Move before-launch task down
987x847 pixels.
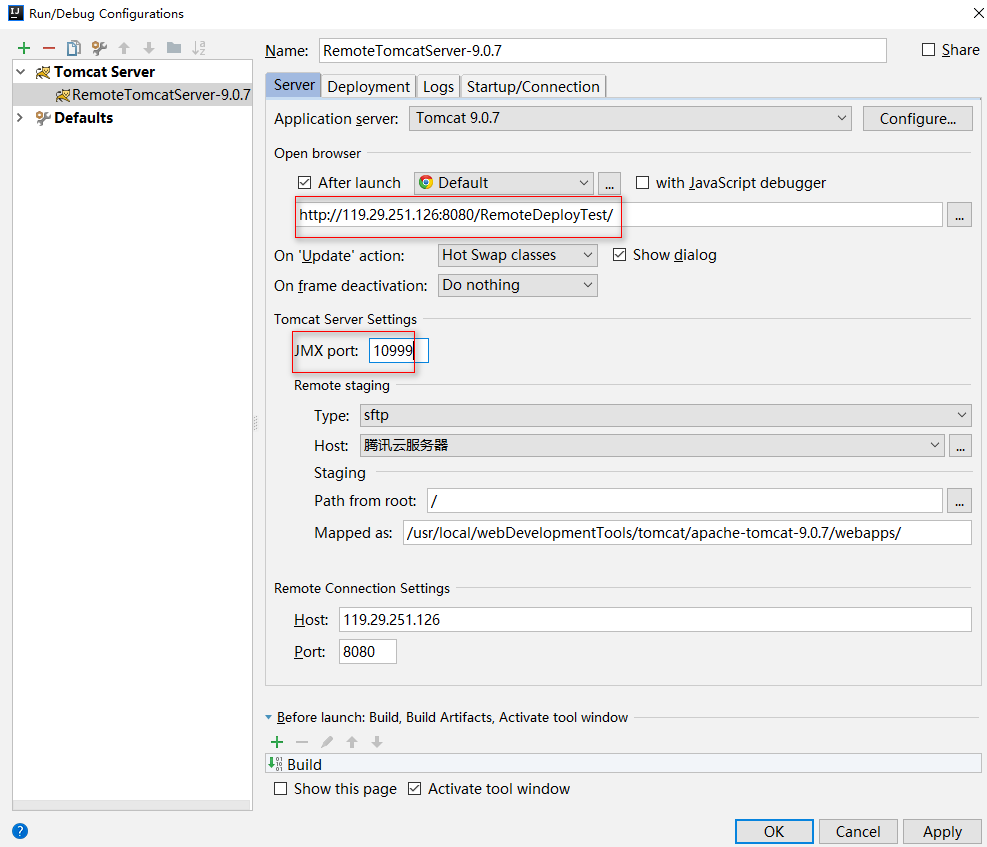coord(377,742)
